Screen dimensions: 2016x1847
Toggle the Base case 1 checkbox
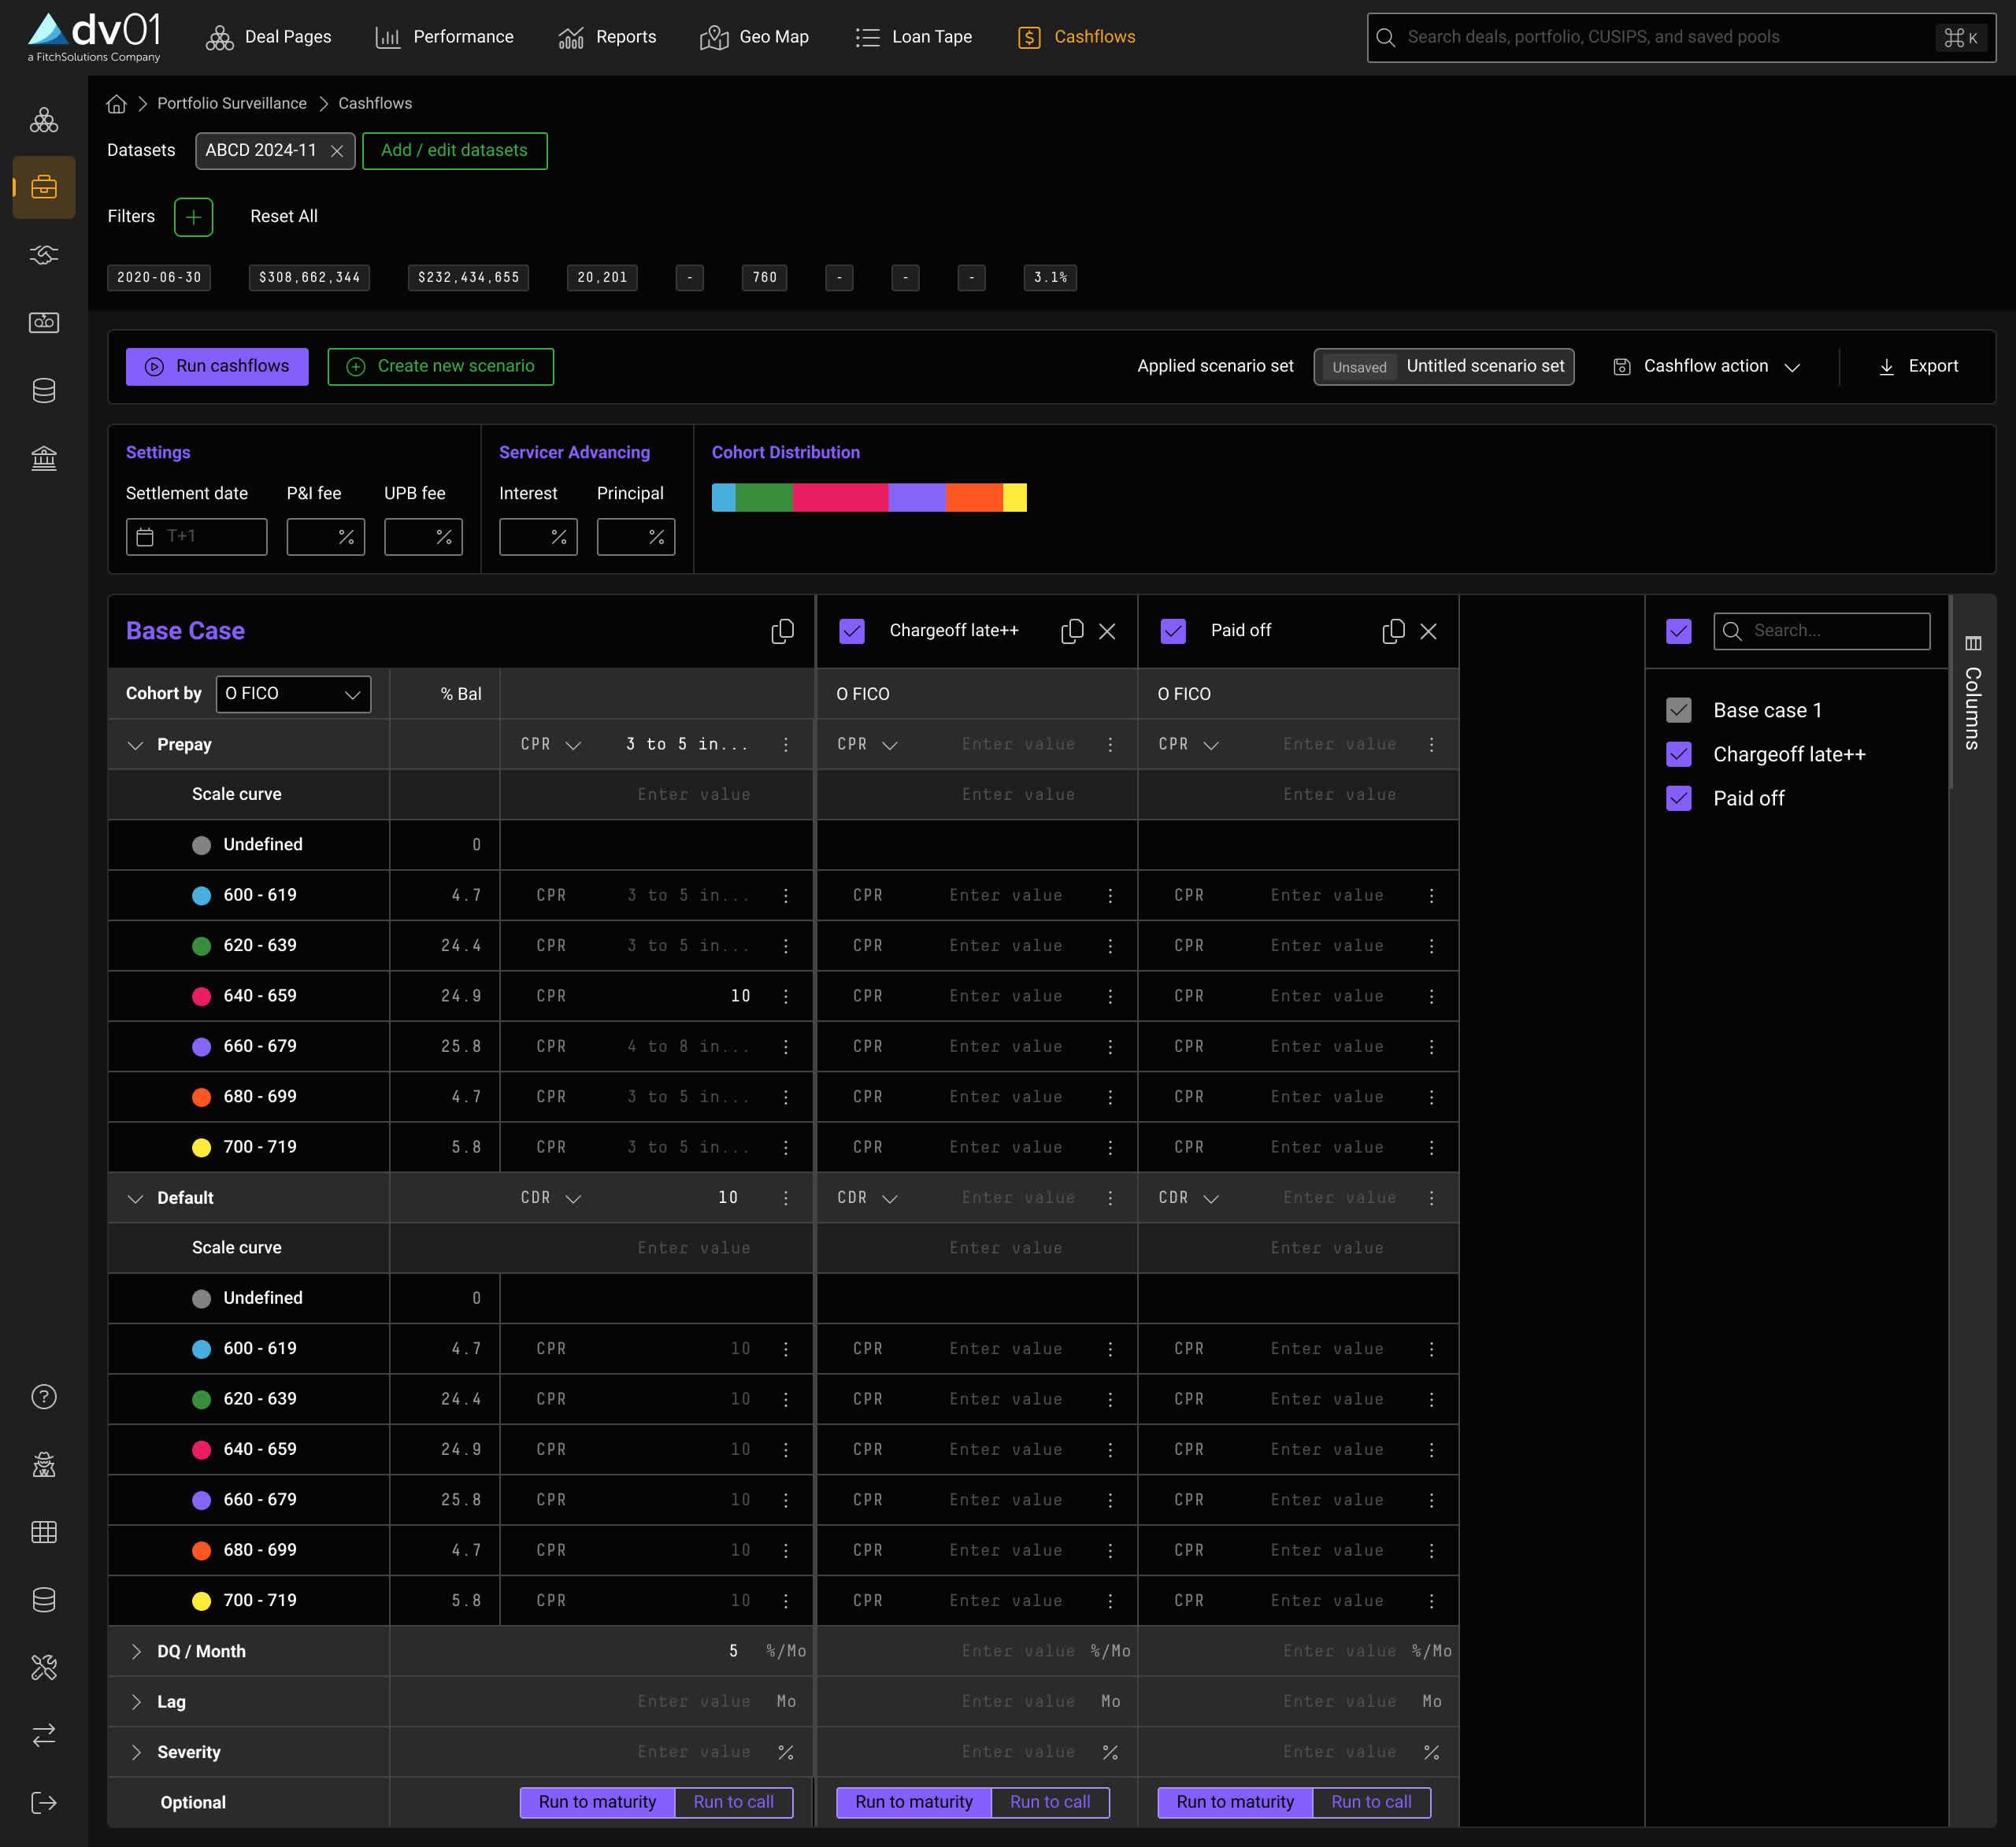1679,710
